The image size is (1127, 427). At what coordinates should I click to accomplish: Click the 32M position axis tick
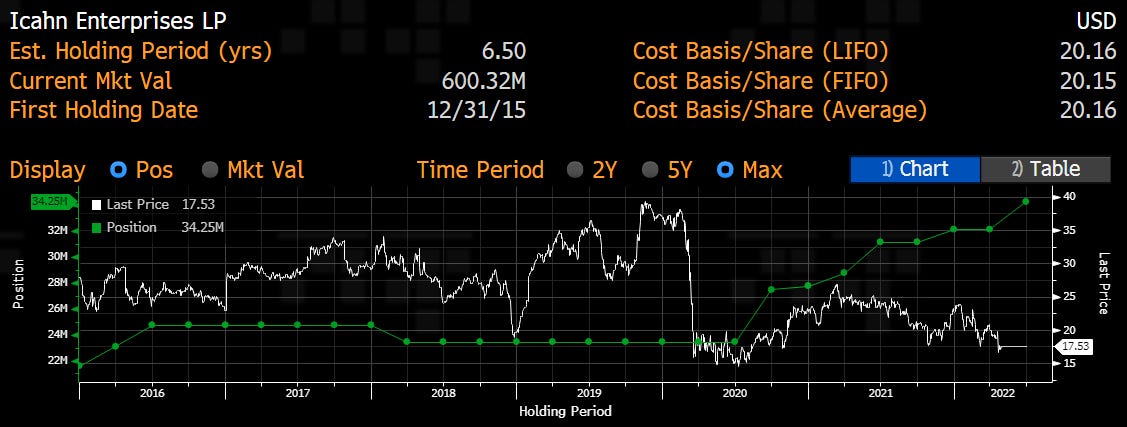coord(58,231)
